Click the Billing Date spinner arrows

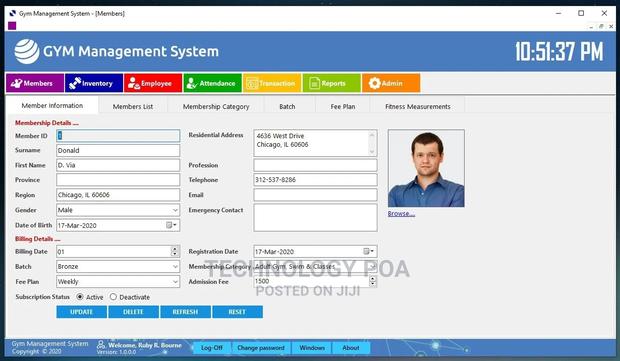(x=175, y=251)
